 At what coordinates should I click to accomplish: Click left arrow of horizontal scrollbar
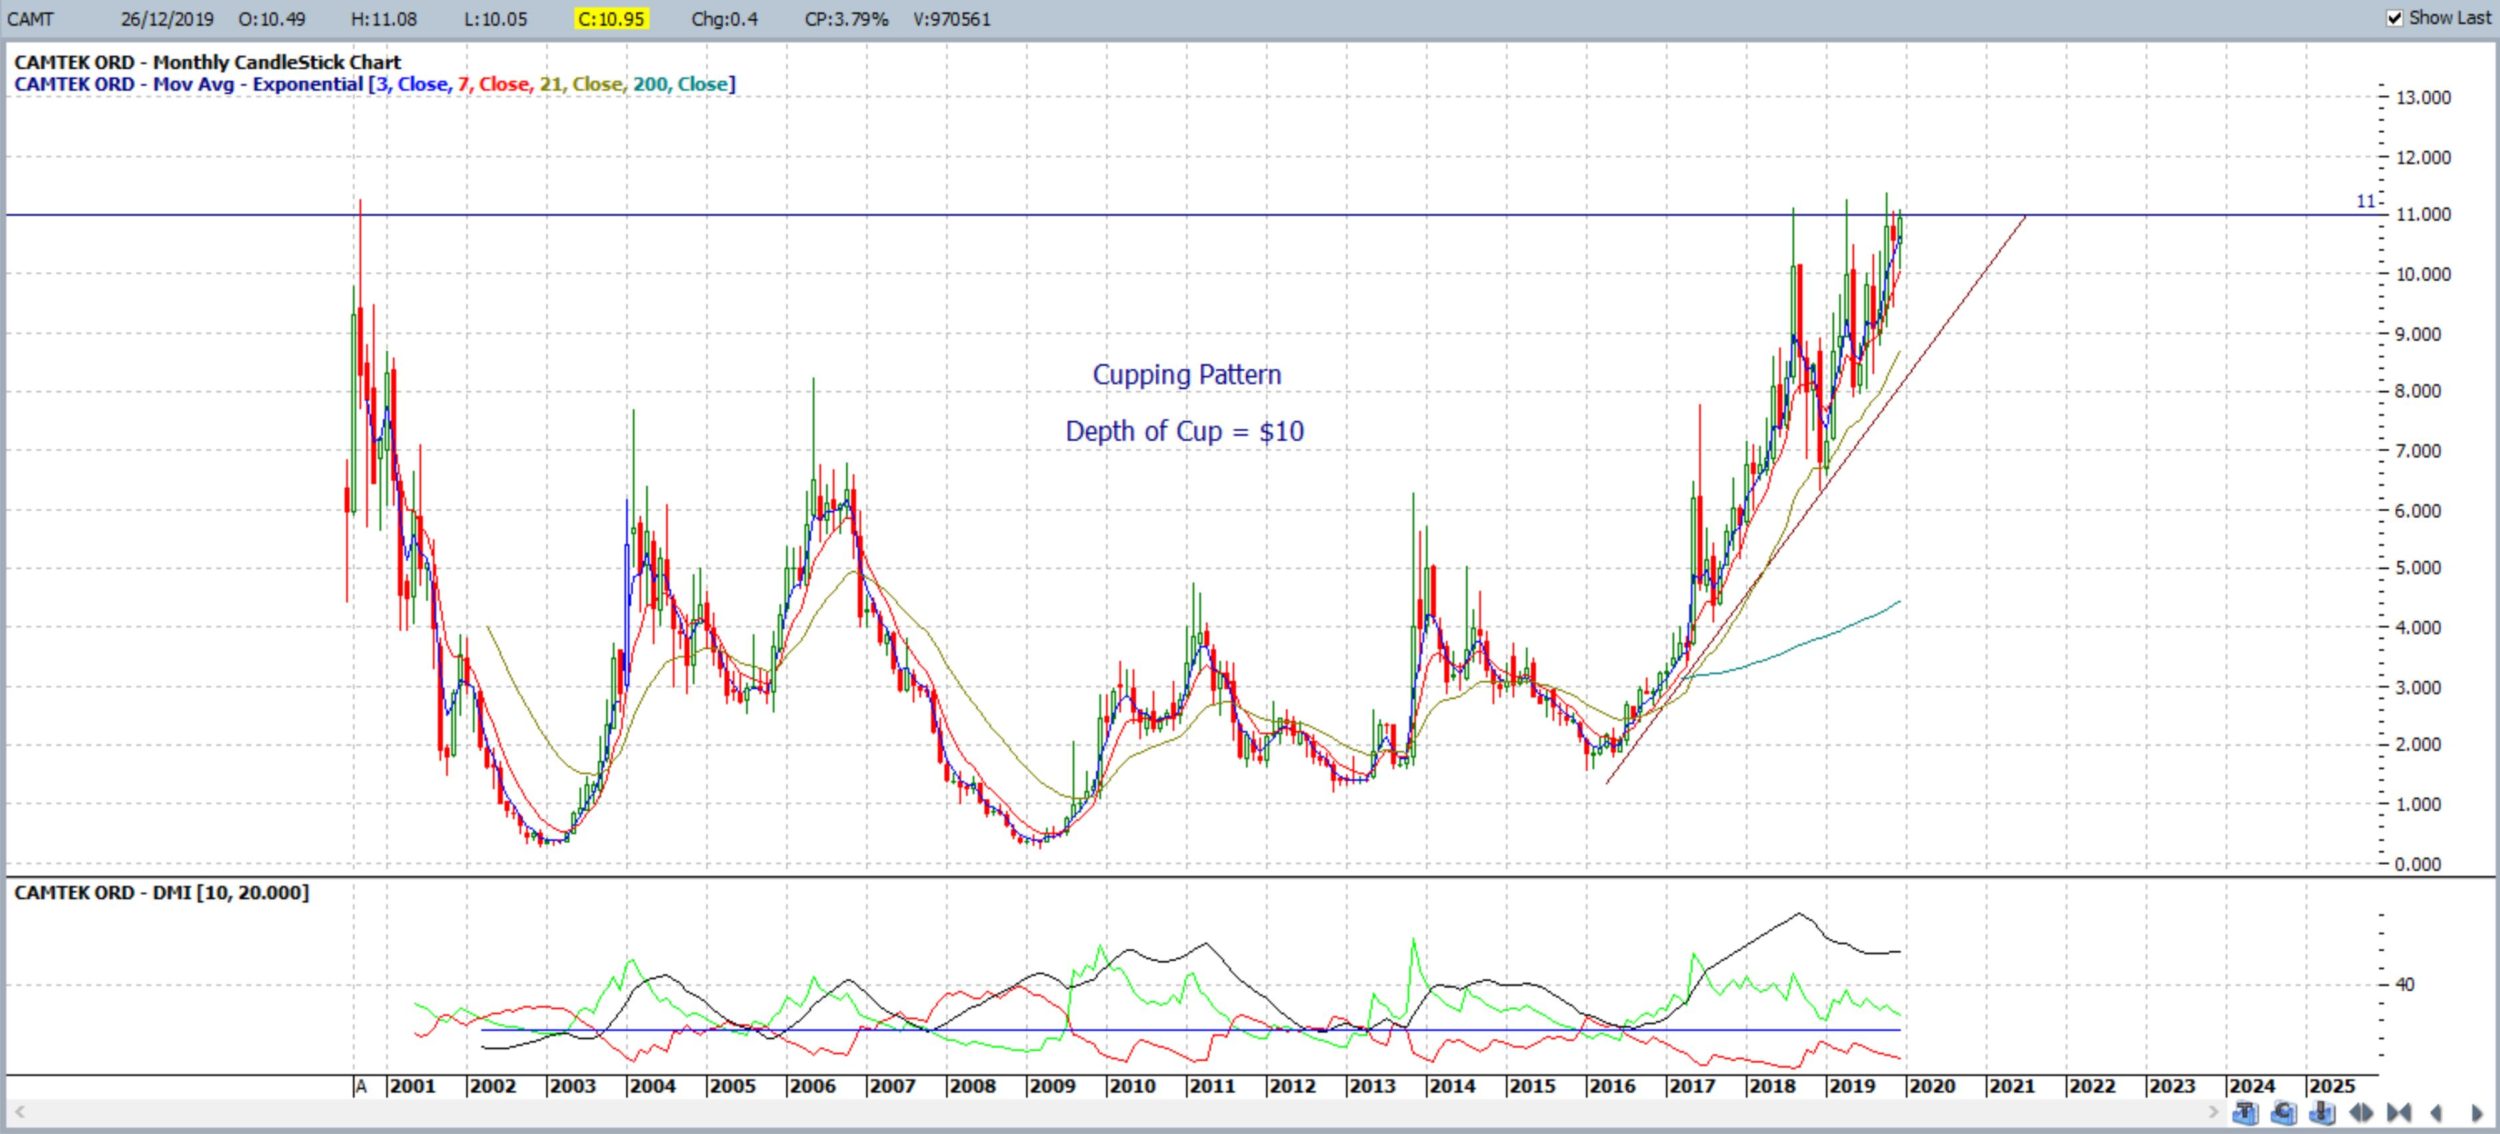19,1112
